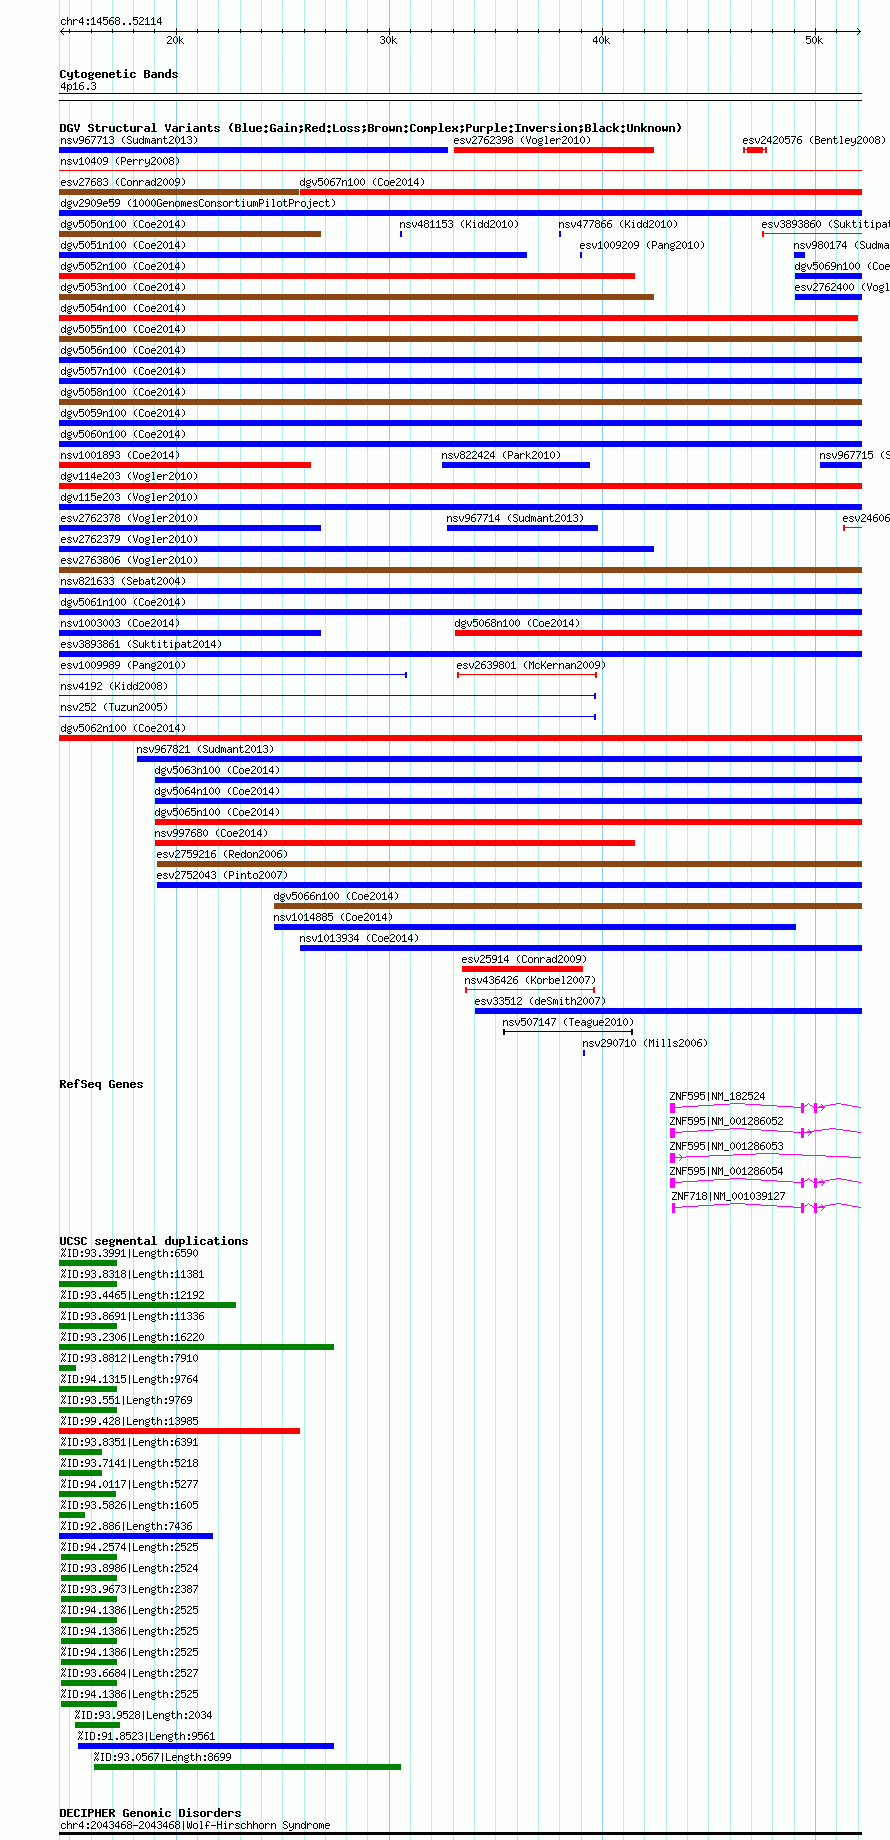
Task: Select dgv5062n100 (Coe2014) loss variant
Action: (460, 738)
